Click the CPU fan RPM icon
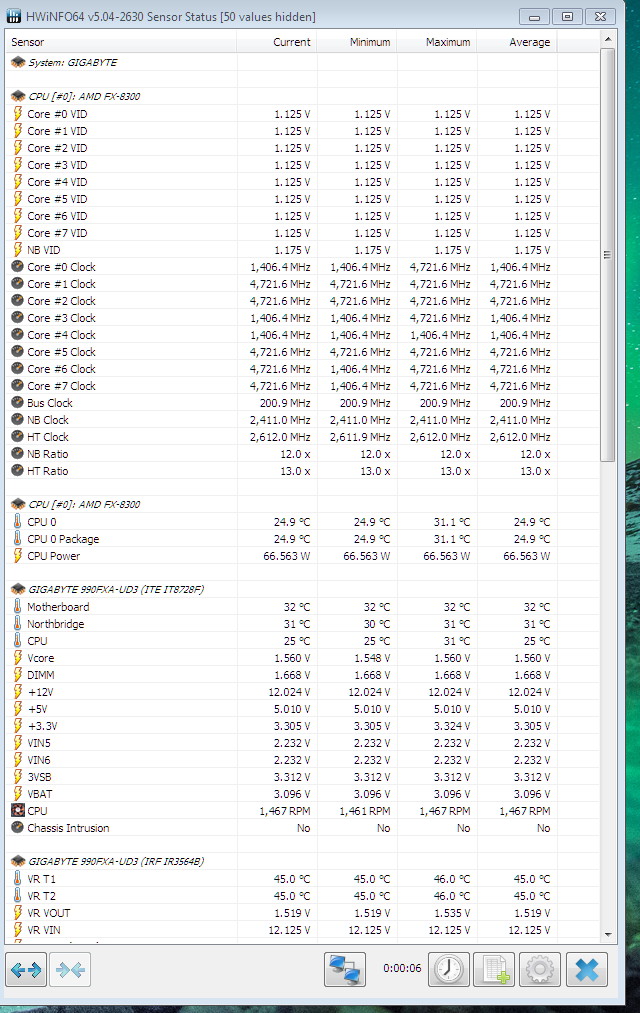This screenshot has height=1013, width=640. tap(18, 810)
